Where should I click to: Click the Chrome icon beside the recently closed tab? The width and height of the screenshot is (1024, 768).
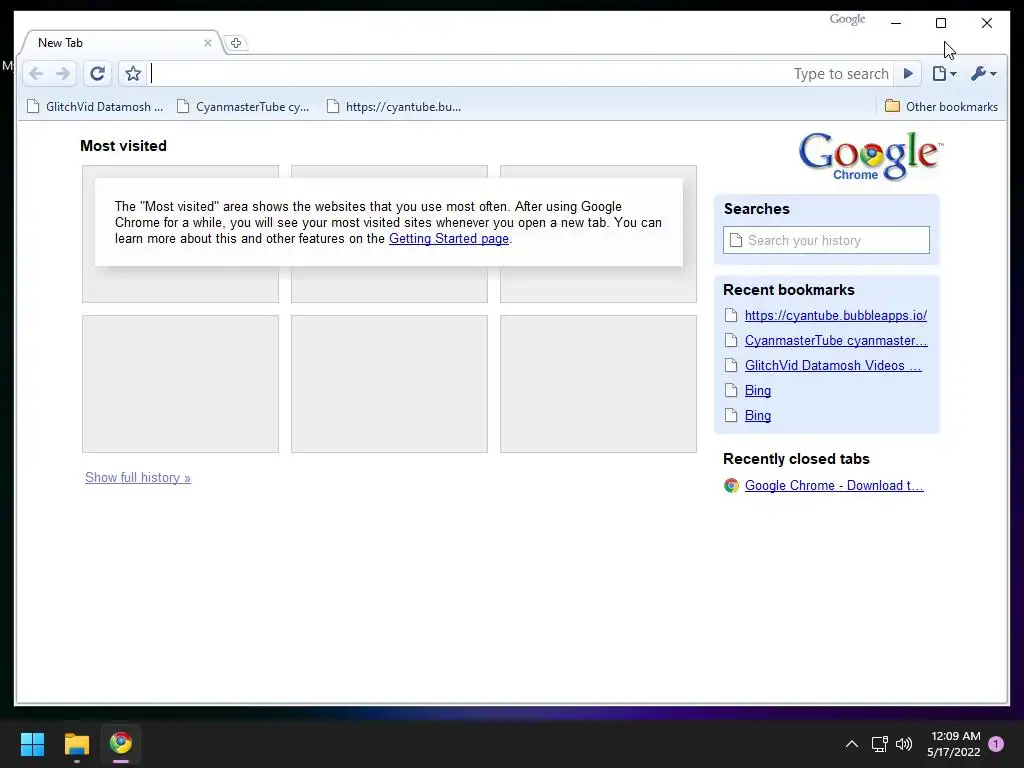pos(731,485)
